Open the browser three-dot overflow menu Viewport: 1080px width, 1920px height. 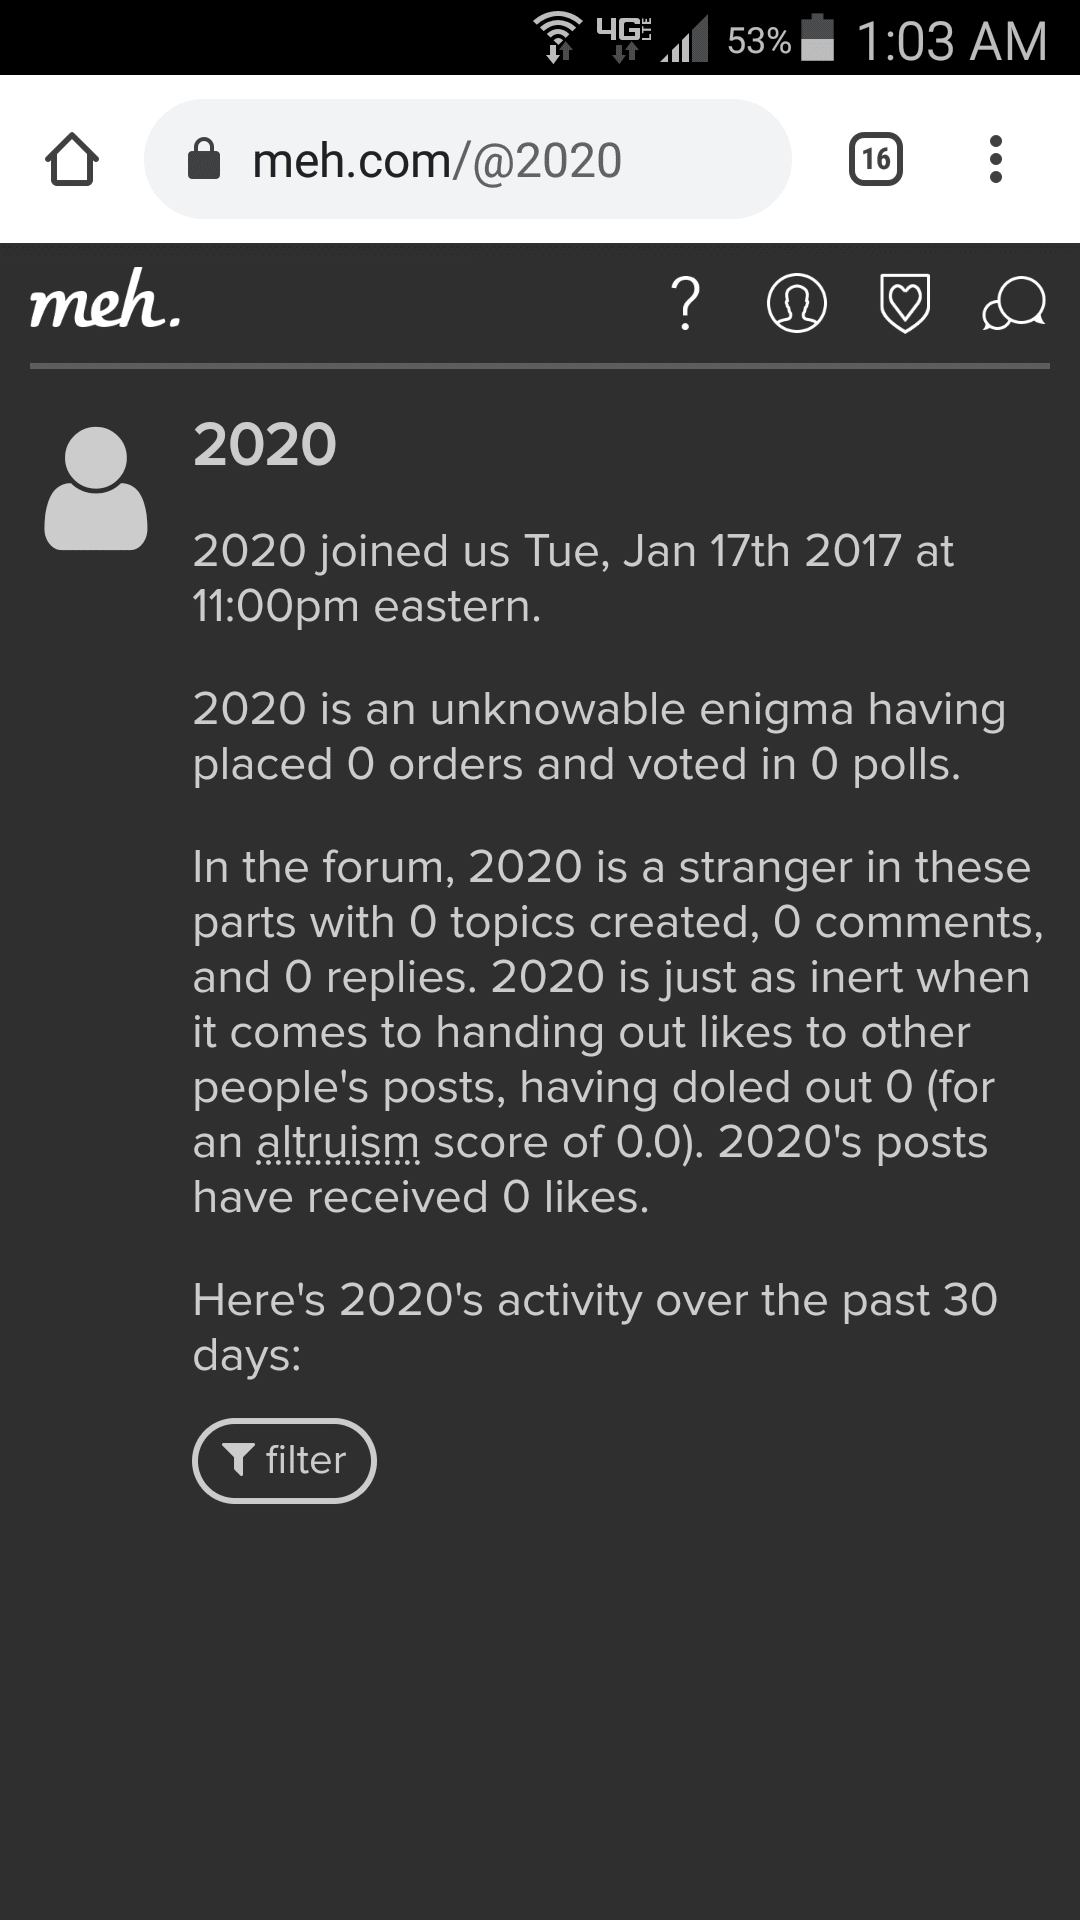click(995, 159)
